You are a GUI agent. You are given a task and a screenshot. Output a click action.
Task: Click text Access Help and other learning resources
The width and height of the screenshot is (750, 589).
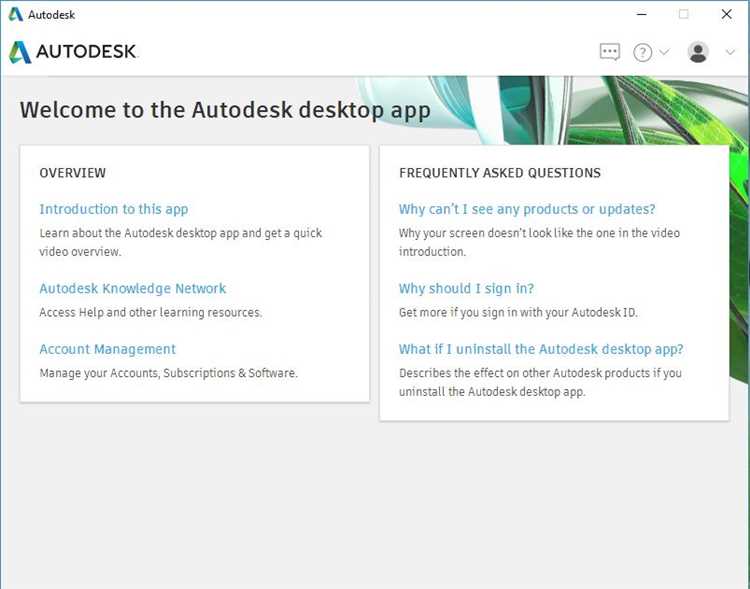pos(151,312)
